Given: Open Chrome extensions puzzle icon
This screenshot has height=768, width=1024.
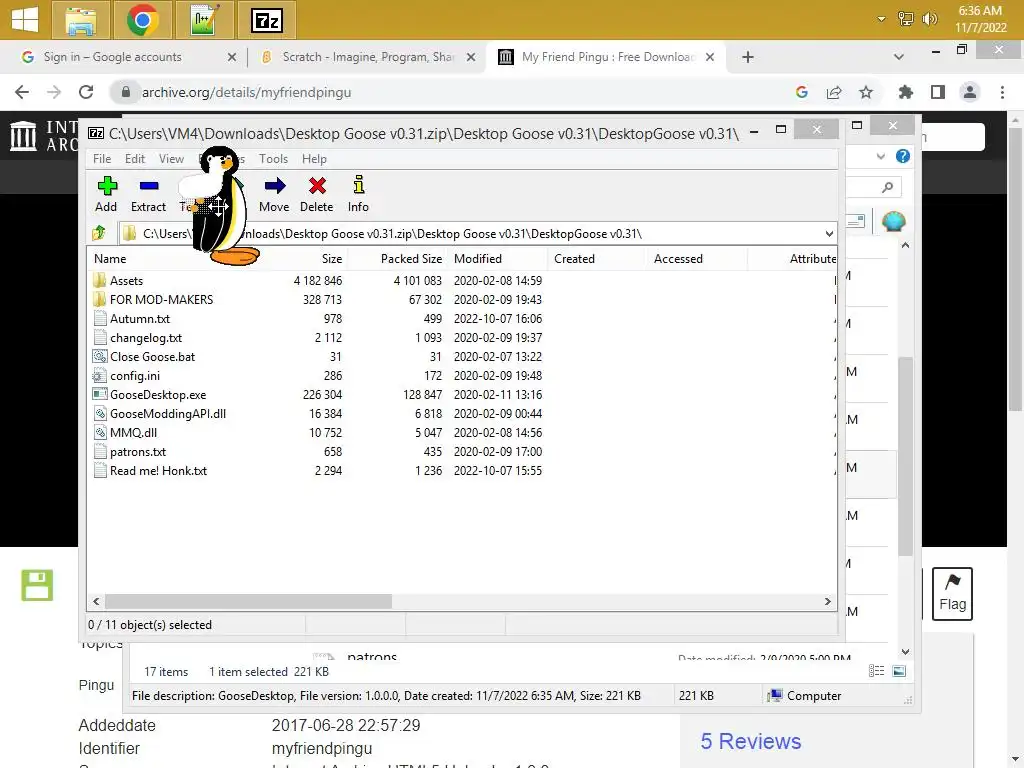Looking at the screenshot, I should pyautogui.click(x=905, y=93).
